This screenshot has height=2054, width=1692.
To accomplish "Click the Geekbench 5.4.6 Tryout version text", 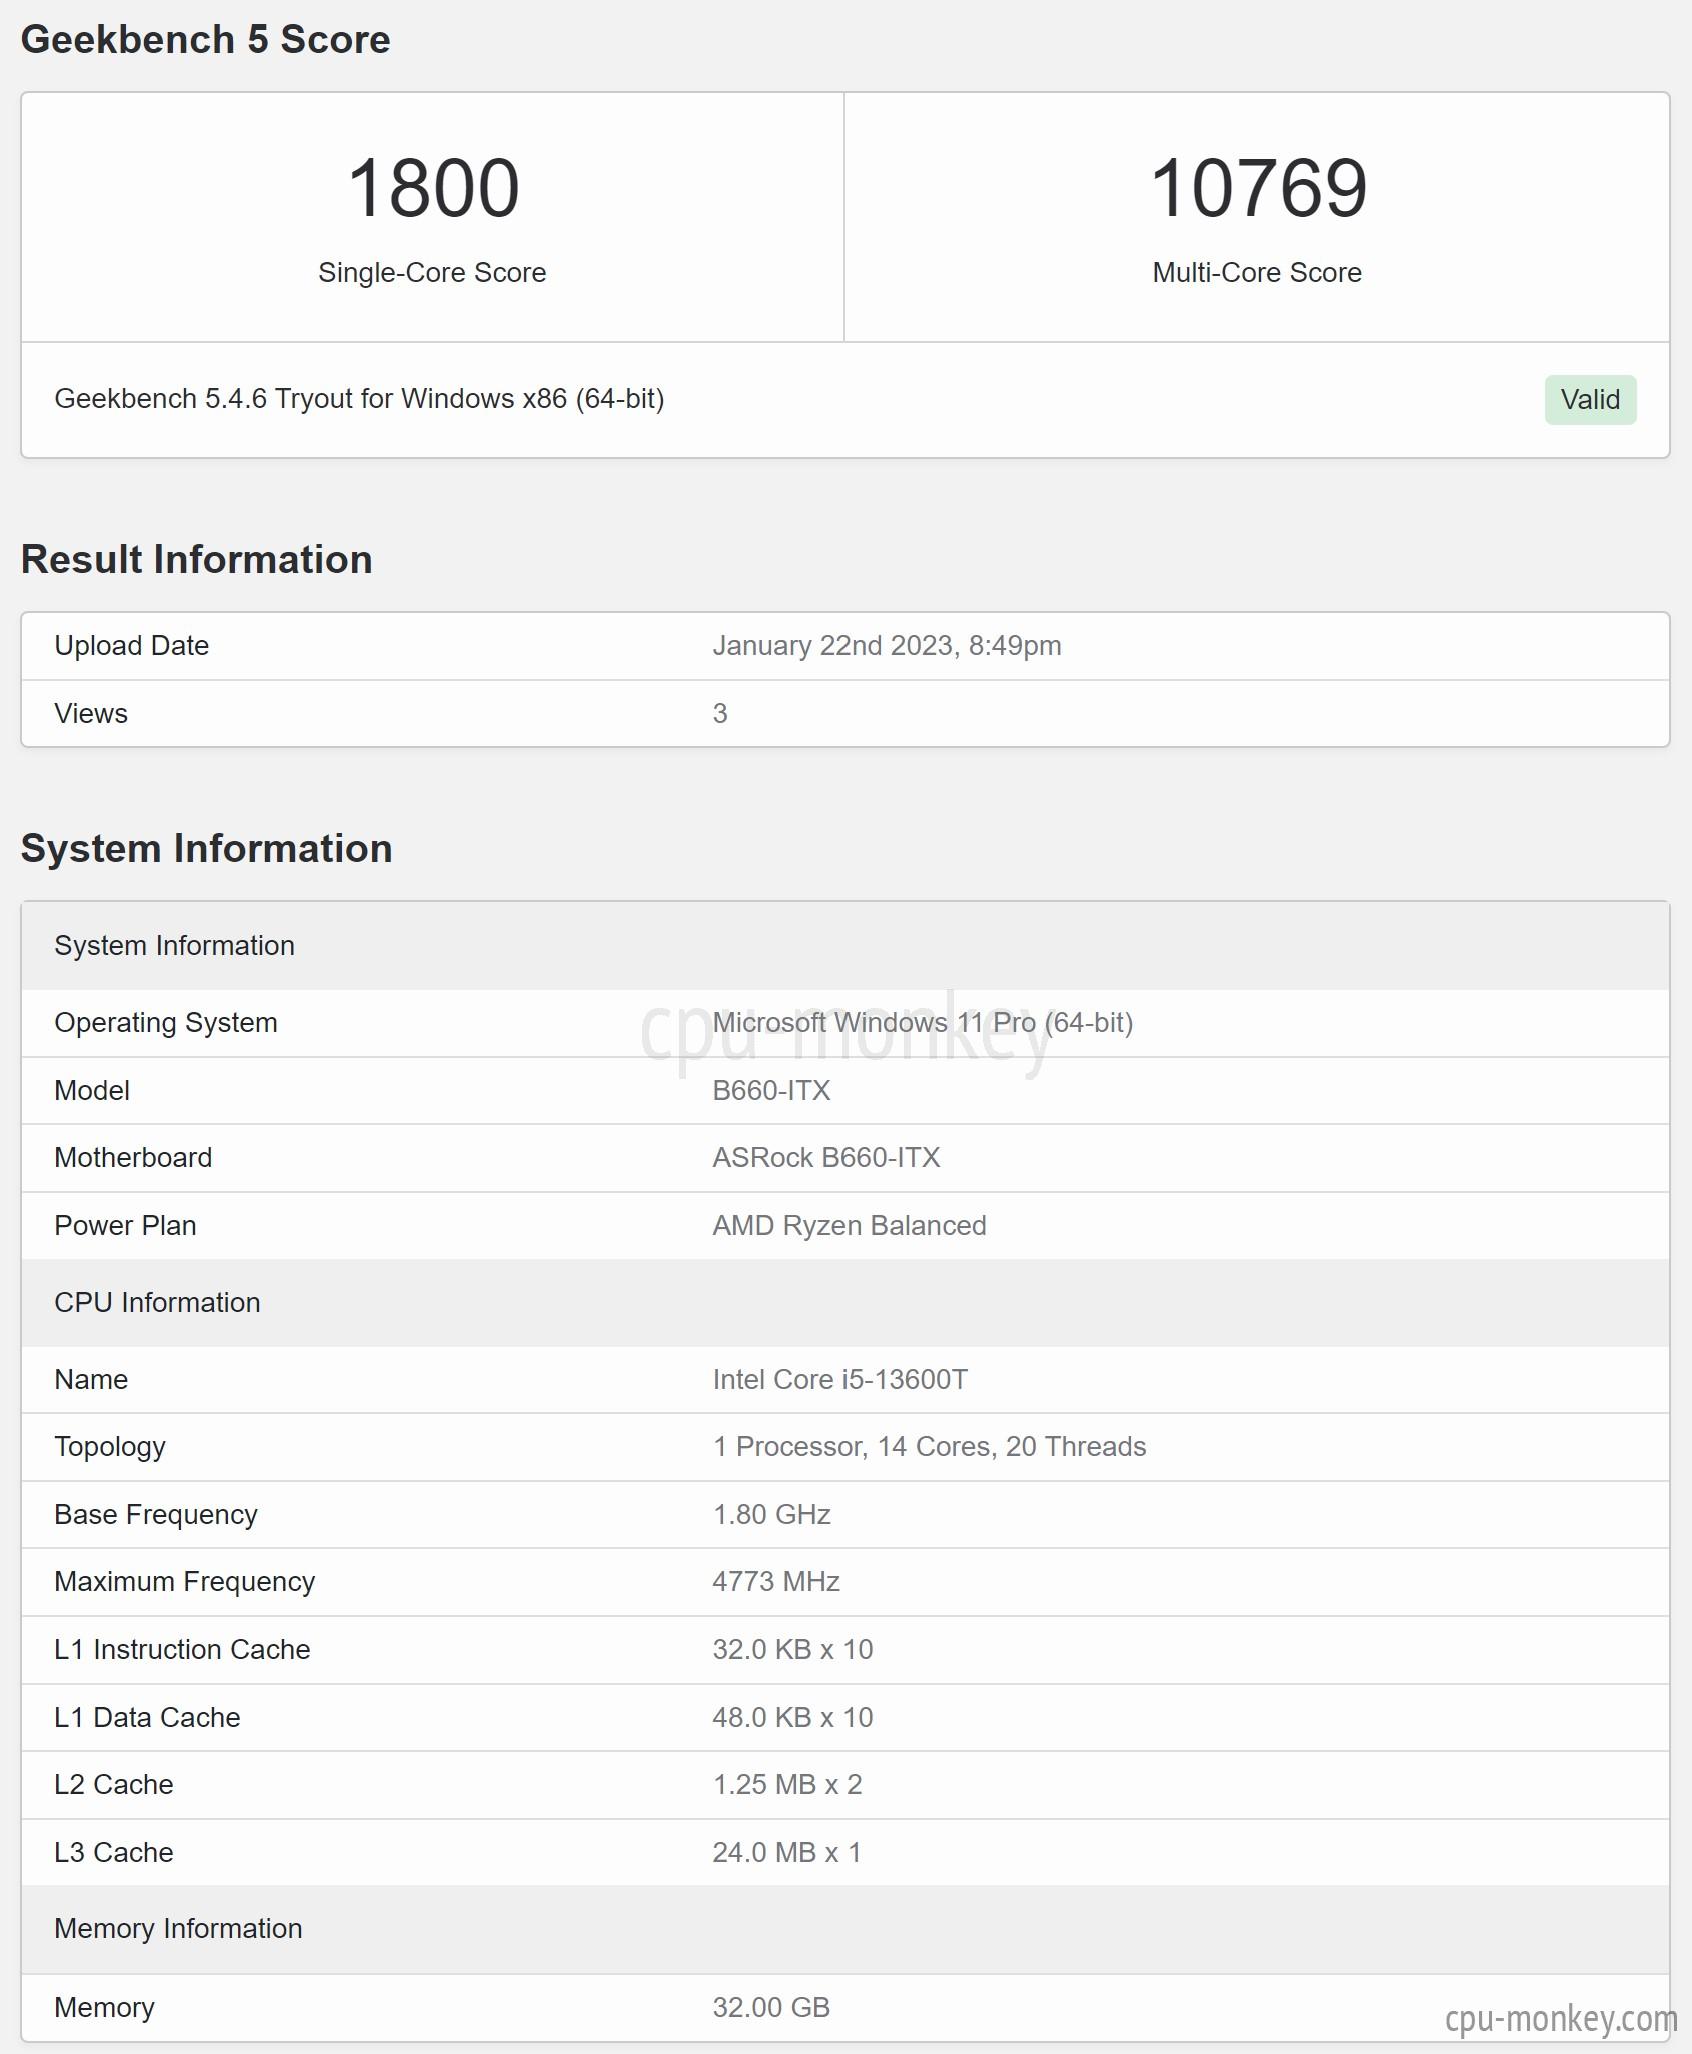I will pyautogui.click(x=359, y=399).
